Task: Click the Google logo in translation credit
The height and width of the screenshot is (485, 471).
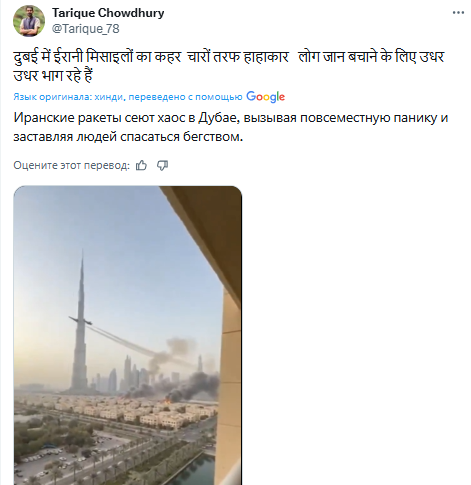Action: coord(265,97)
